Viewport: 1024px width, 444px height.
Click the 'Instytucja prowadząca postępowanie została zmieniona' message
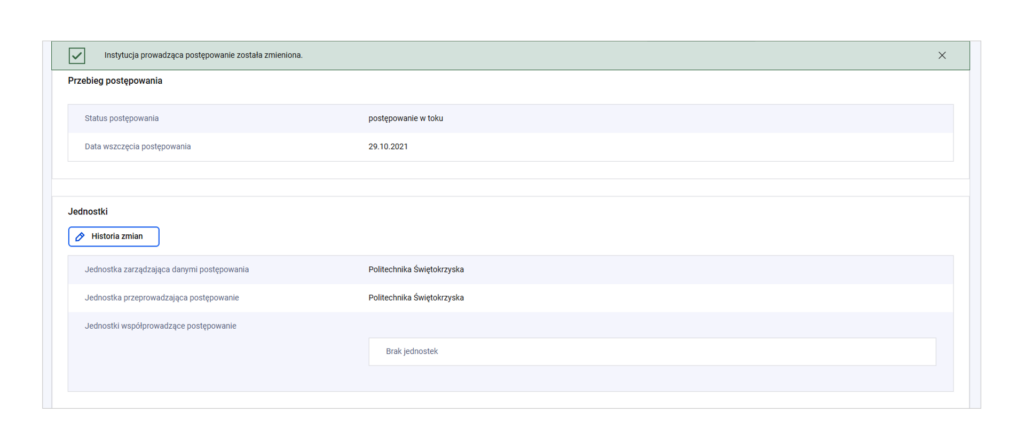pos(203,55)
